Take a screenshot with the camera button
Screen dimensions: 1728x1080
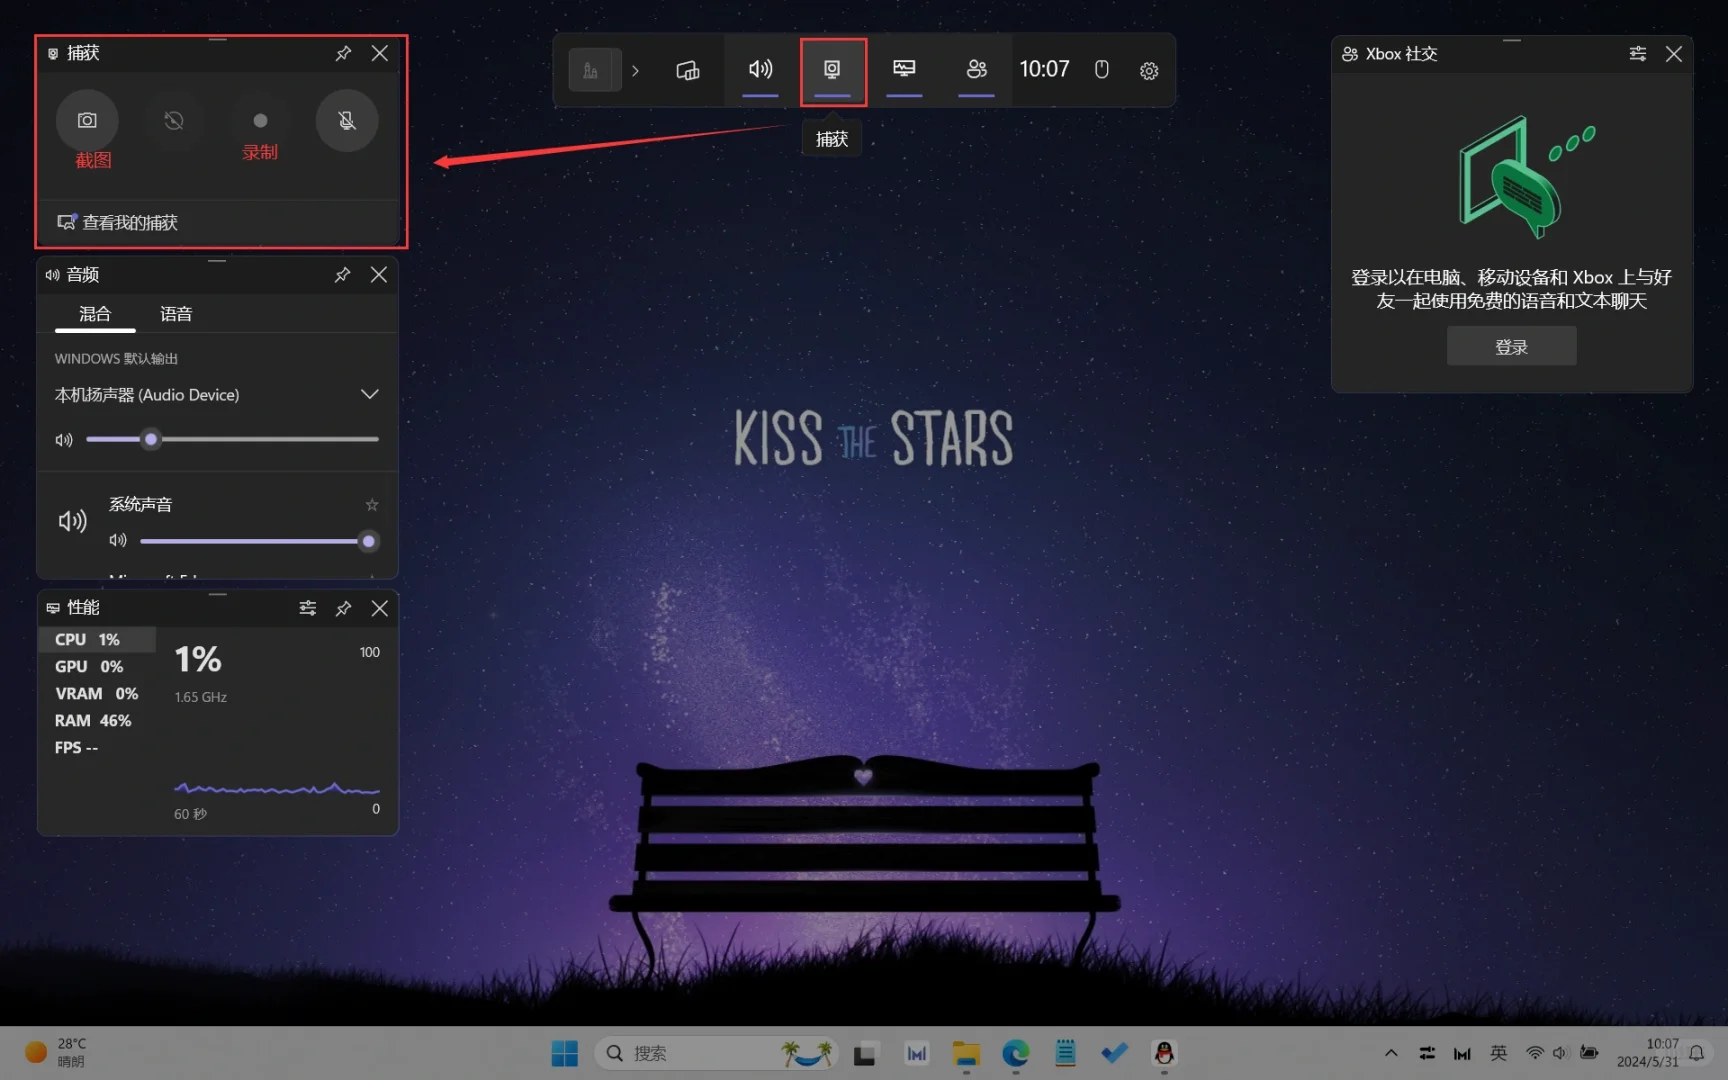(x=87, y=120)
